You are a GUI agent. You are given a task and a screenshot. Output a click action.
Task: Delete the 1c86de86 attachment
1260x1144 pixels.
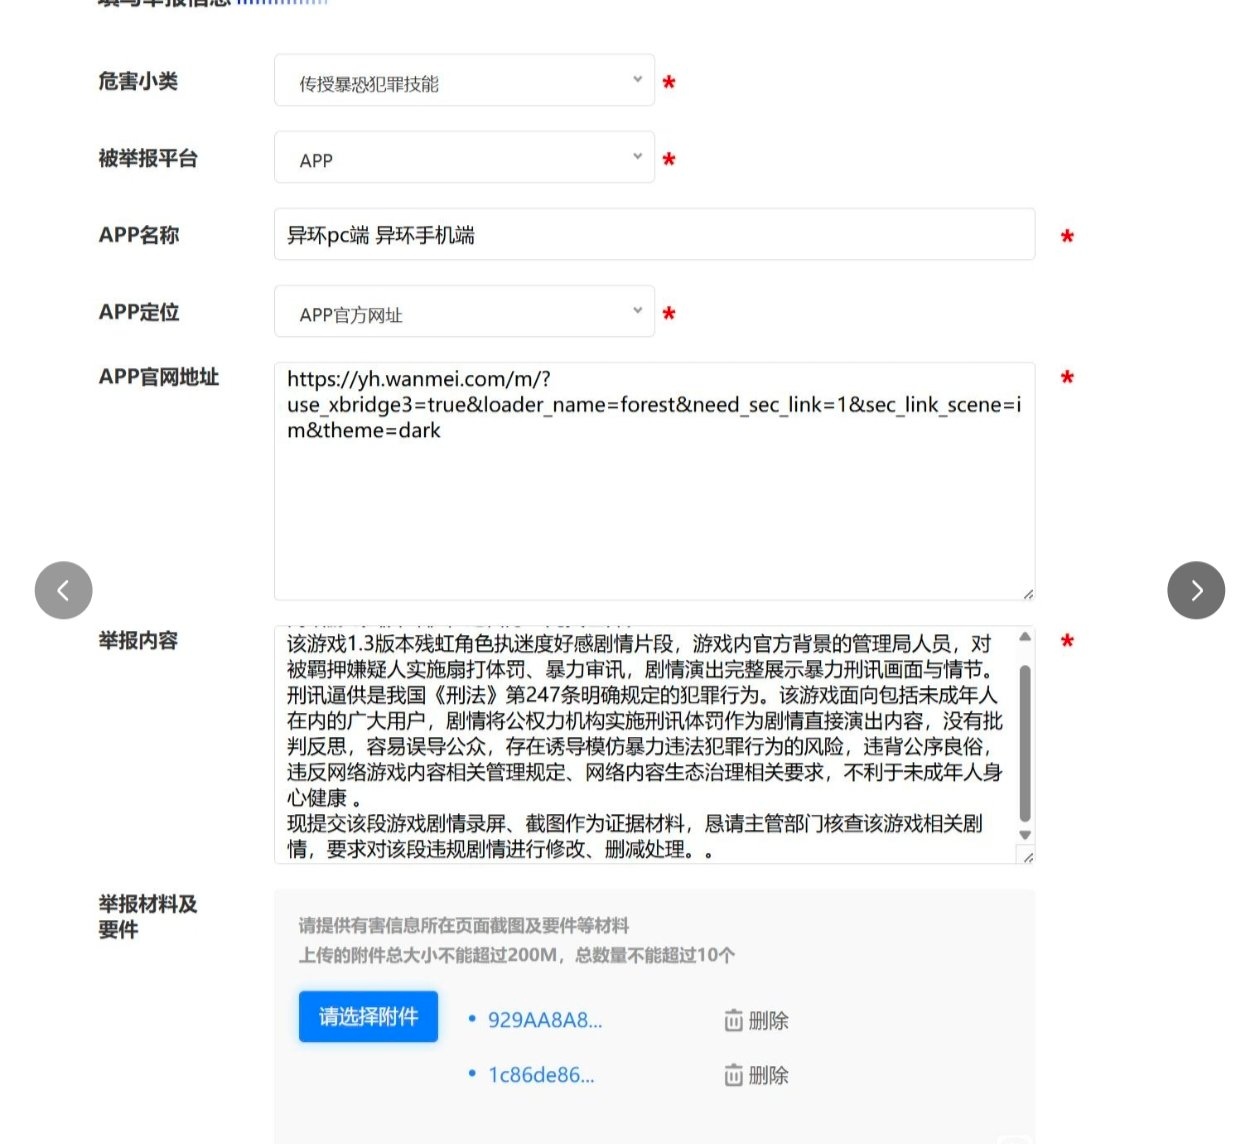click(x=756, y=1075)
